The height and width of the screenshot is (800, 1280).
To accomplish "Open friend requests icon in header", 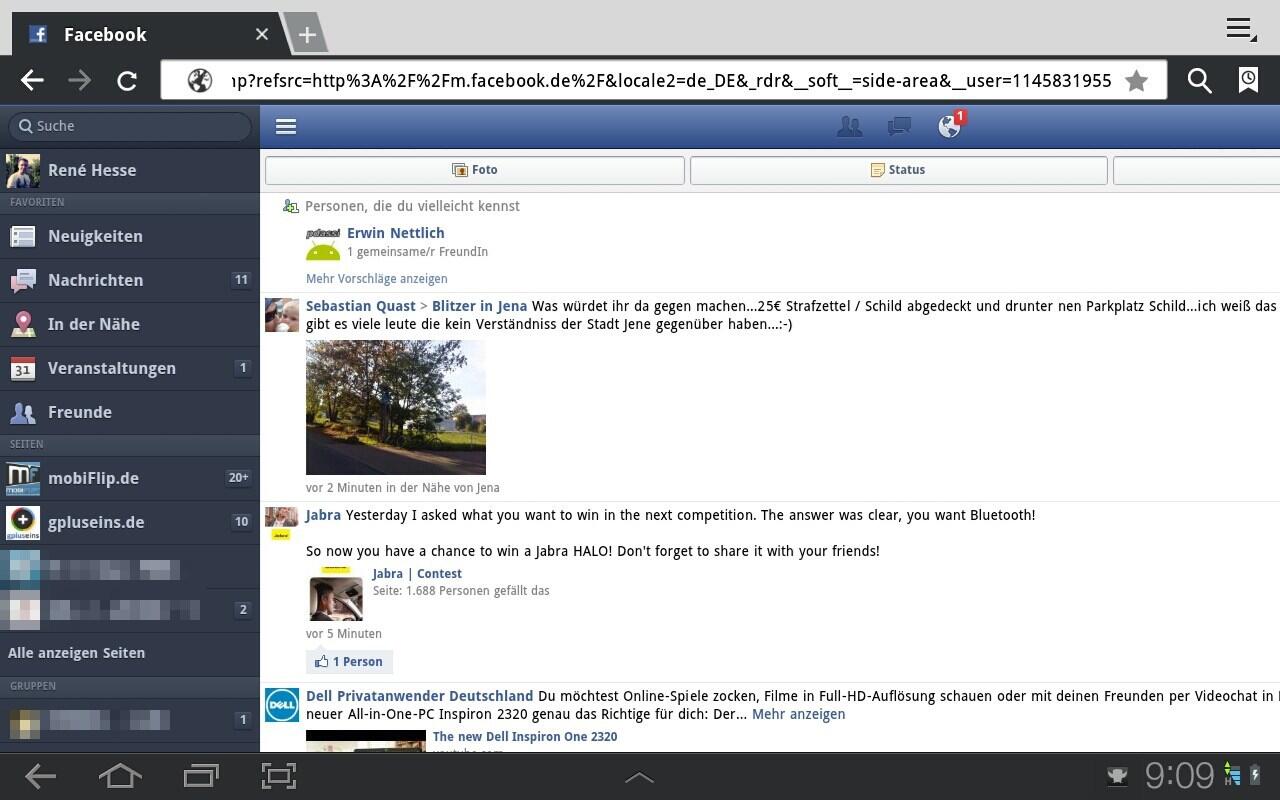I will [850, 126].
